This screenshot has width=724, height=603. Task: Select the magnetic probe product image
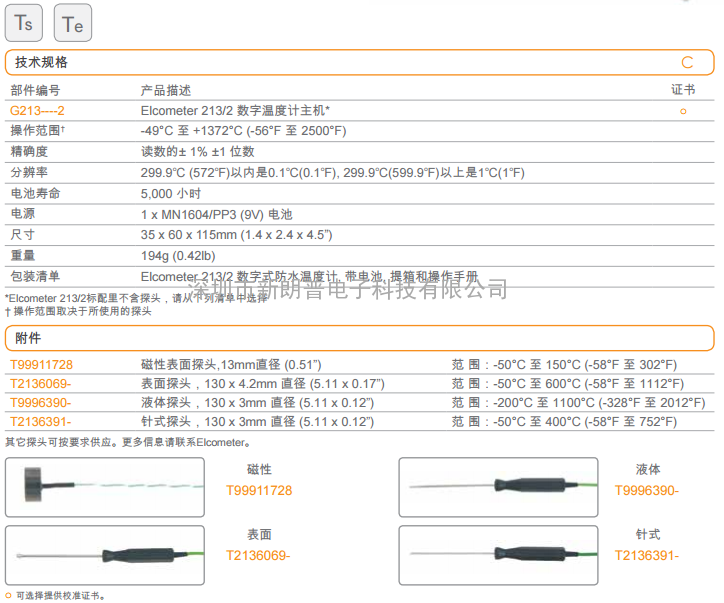pos(105,487)
